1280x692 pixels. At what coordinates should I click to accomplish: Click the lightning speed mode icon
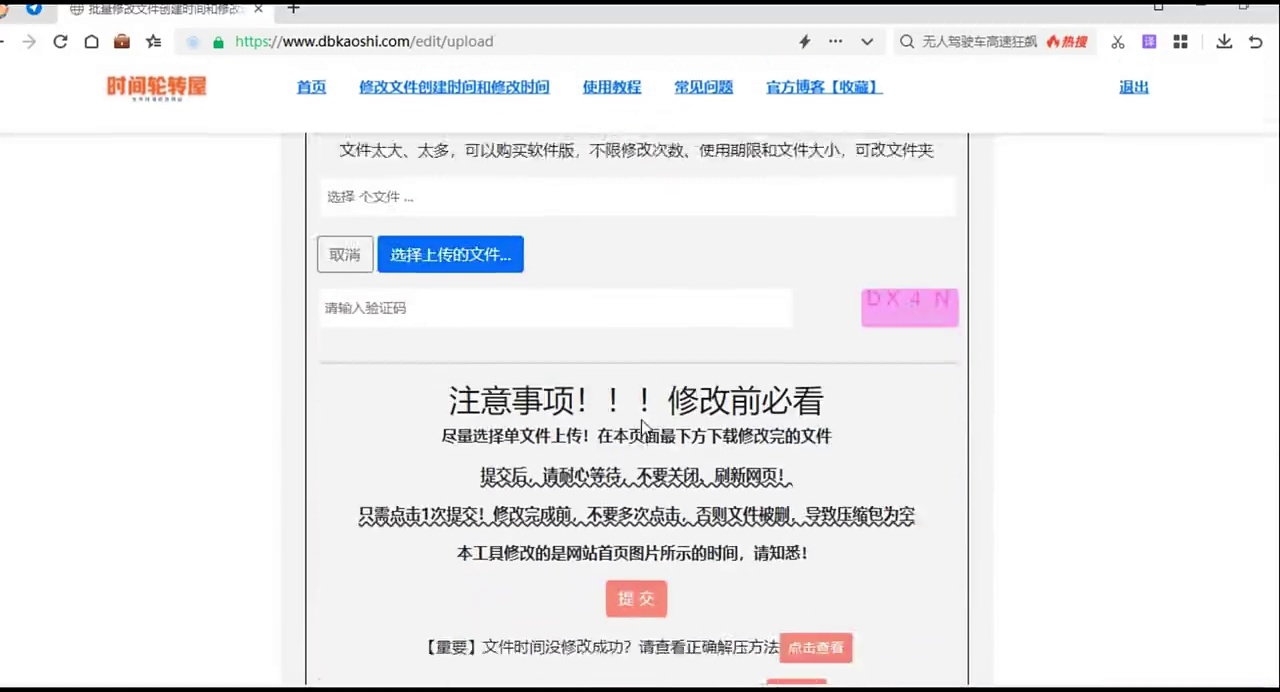point(804,42)
